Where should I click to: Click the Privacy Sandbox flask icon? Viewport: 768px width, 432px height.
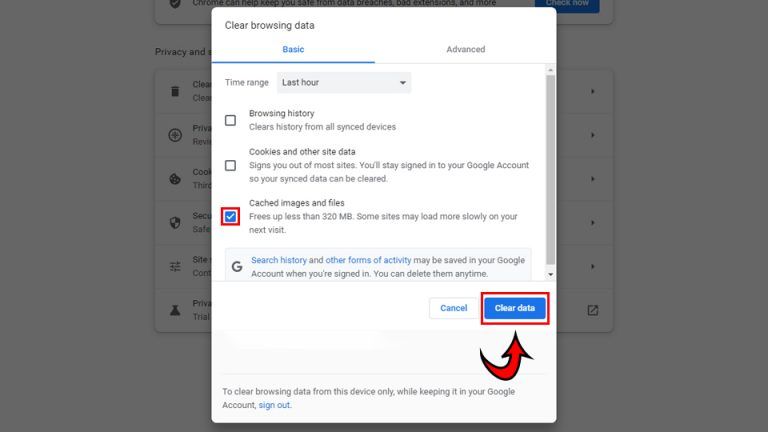coord(175,310)
